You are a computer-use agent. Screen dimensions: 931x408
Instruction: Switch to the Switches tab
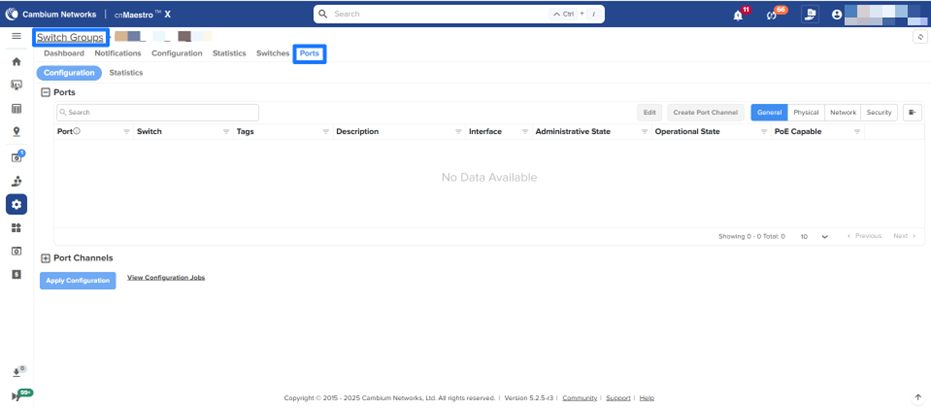[x=273, y=53]
